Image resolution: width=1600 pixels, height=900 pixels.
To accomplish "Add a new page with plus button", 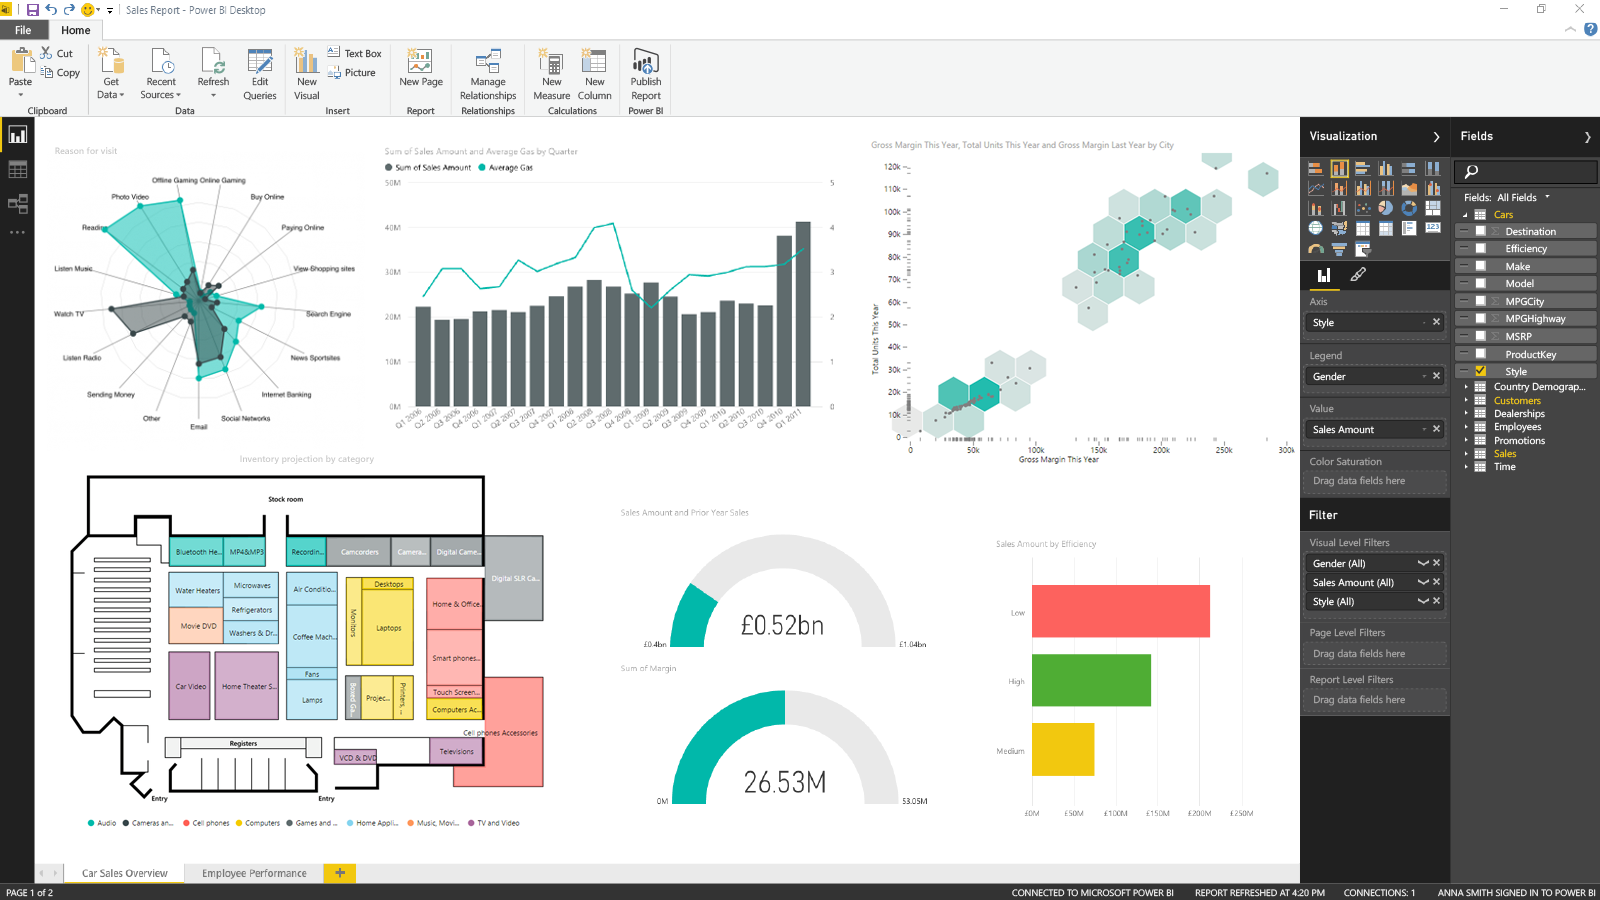I will coord(340,873).
